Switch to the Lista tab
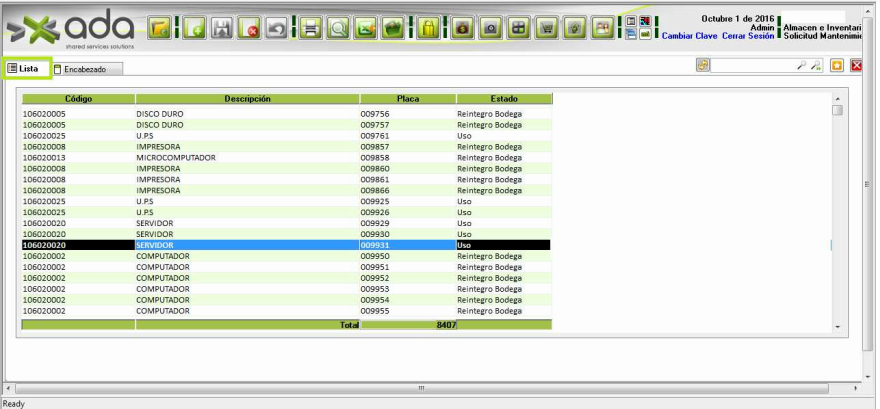This screenshot has height=409, width=880. pos(23,68)
